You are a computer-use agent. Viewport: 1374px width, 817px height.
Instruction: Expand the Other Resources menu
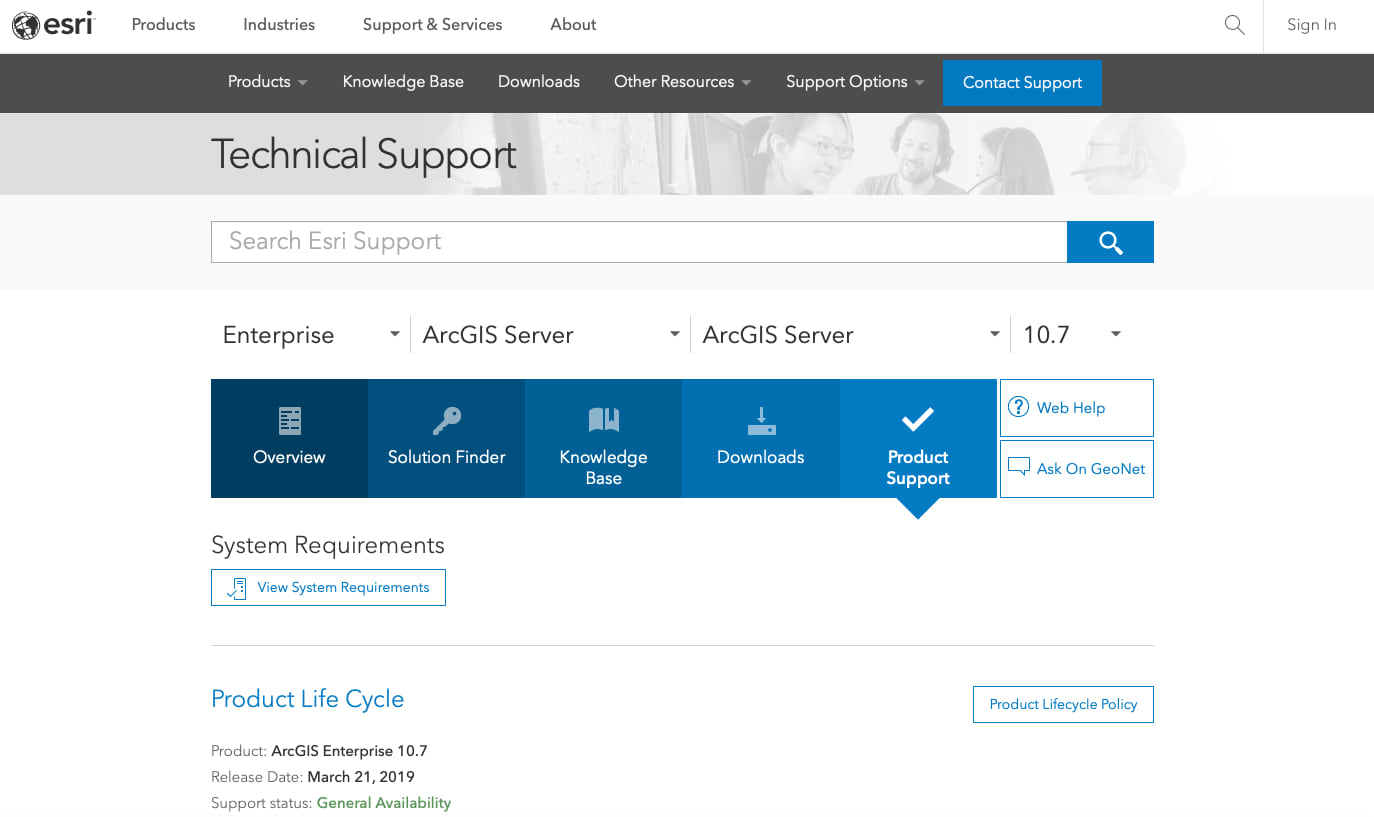(682, 82)
